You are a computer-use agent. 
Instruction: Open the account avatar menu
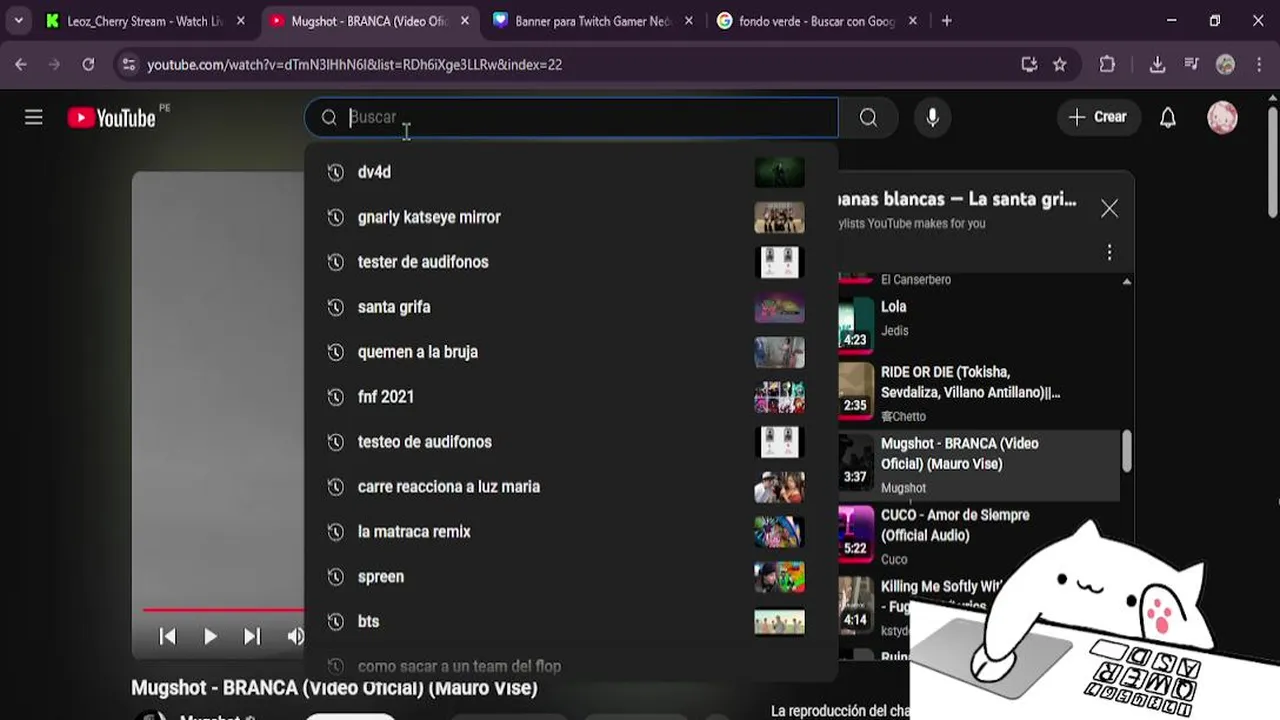[x=1222, y=117]
